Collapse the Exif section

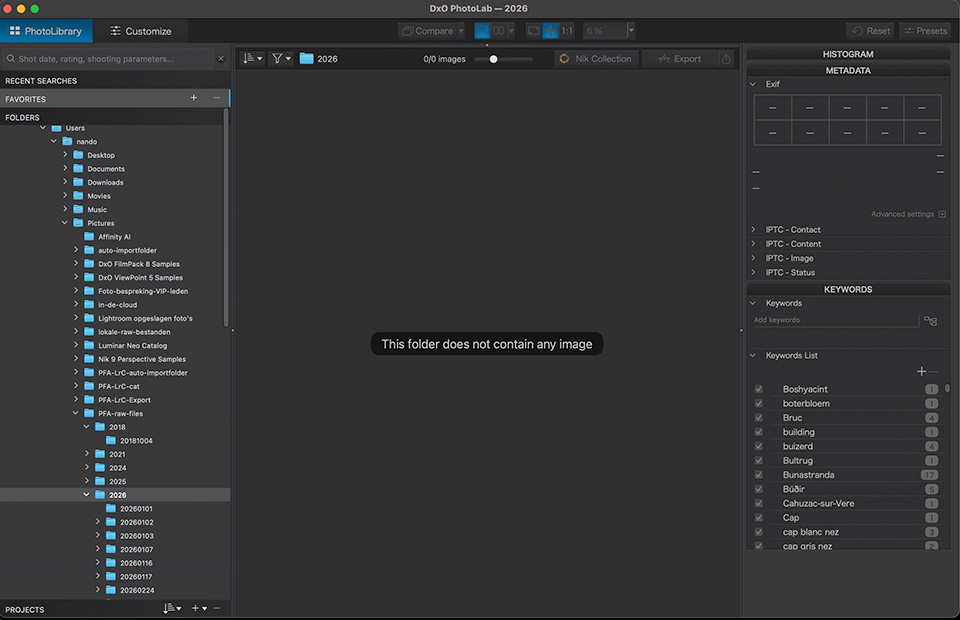point(753,84)
